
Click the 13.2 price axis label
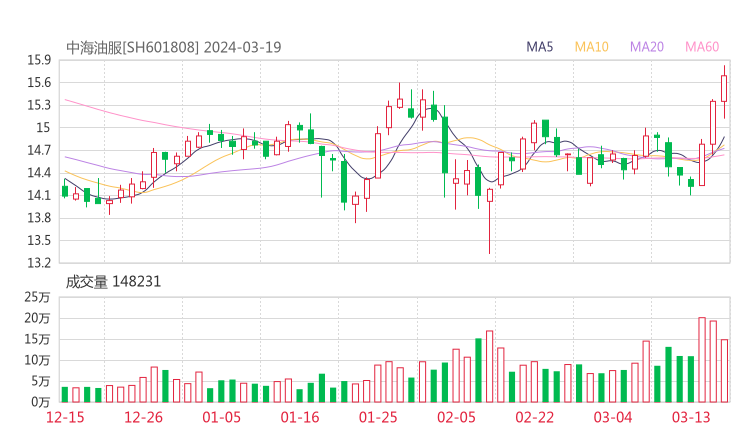(x=39, y=262)
